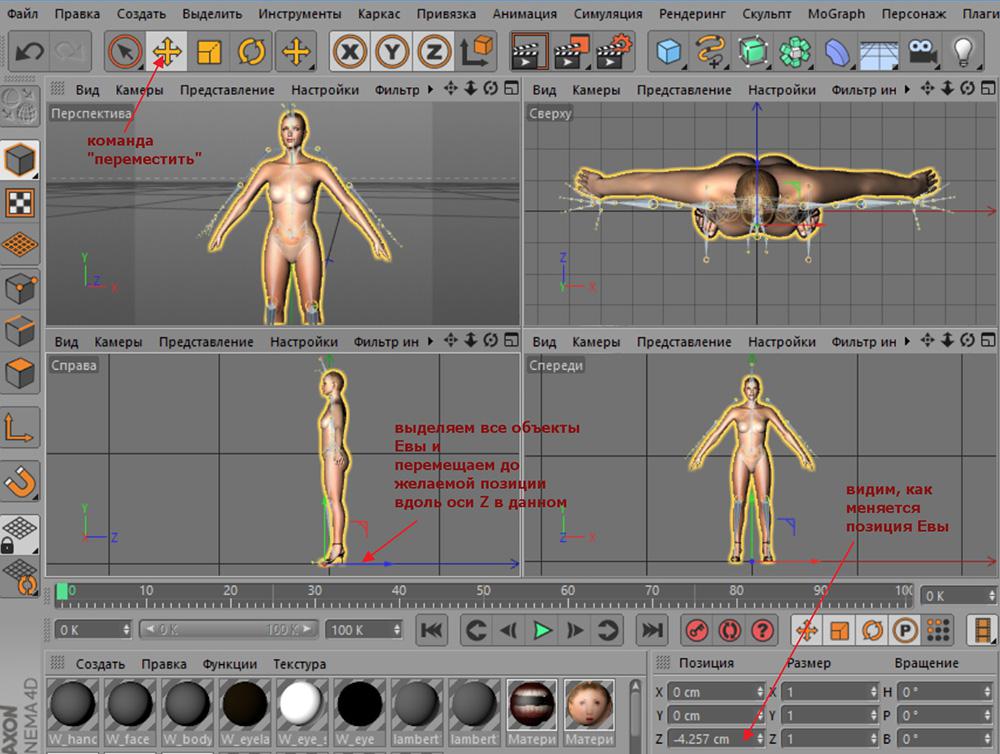
Task: Toggle X axis lock
Action: pos(350,50)
